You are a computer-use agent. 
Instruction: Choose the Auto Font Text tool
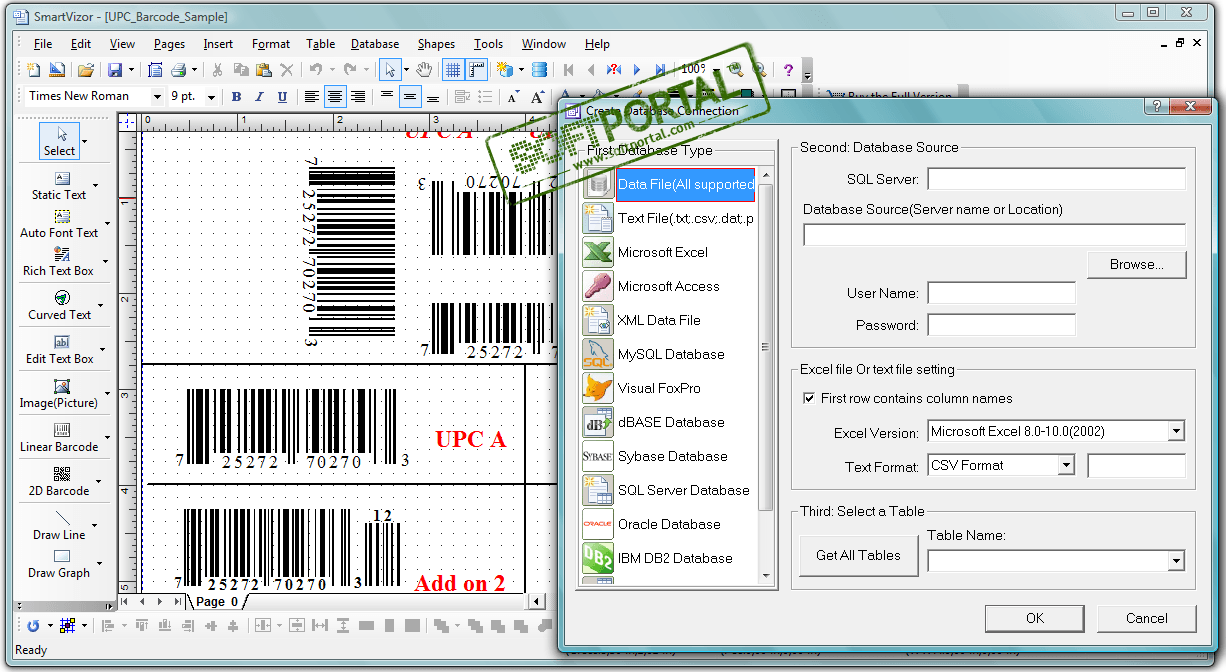(x=59, y=224)
